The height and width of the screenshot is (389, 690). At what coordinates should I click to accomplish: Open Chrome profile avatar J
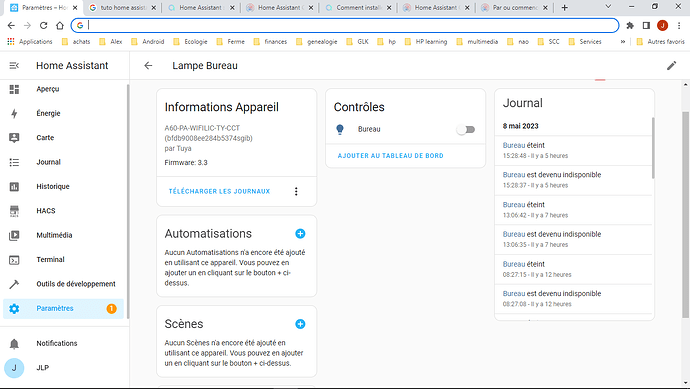tap(662, 26)
